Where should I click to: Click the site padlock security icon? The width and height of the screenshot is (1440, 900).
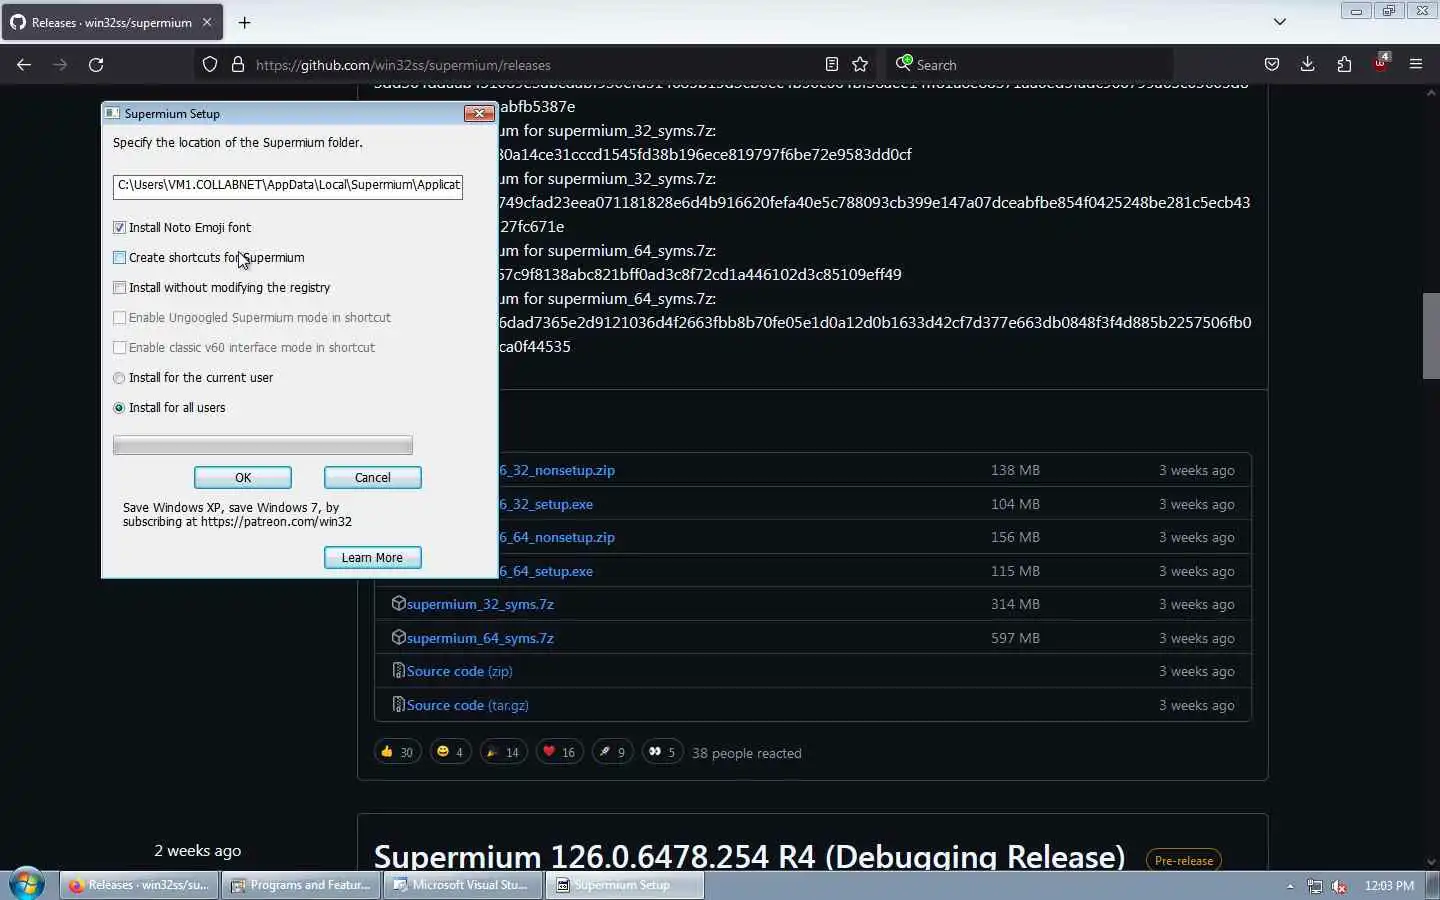click(238, 65)
